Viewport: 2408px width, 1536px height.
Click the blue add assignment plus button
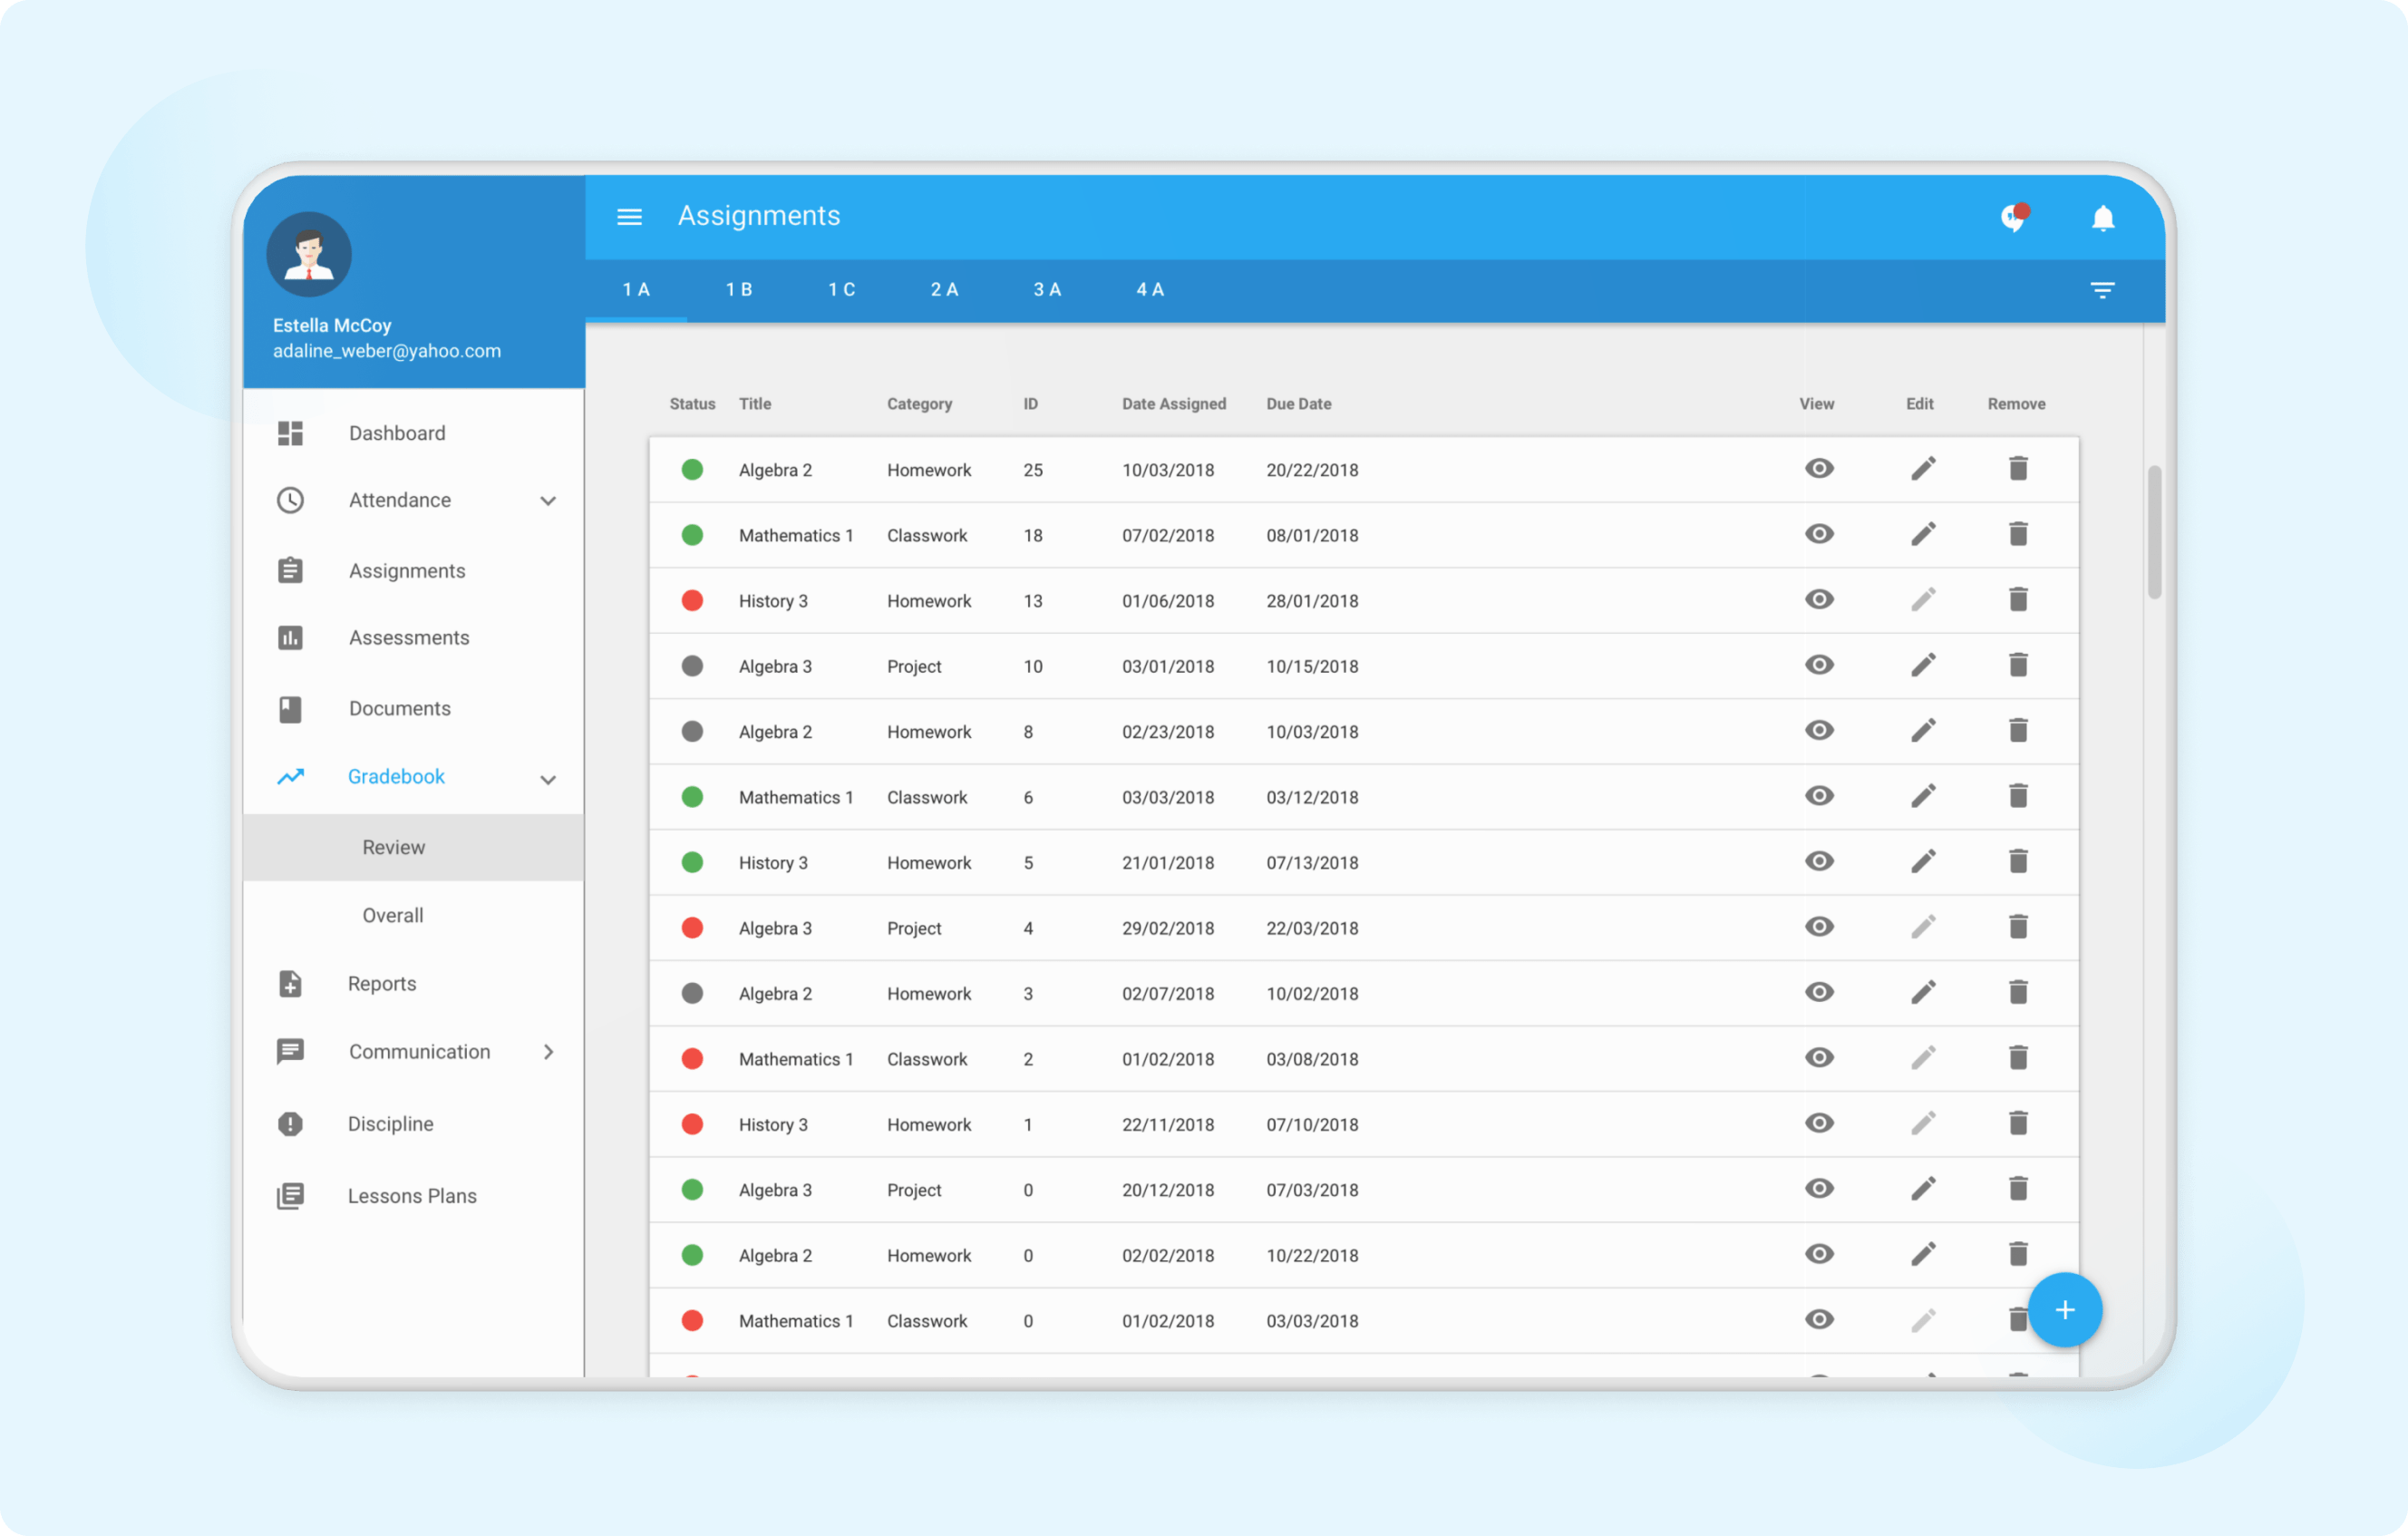[2064, 1310]
